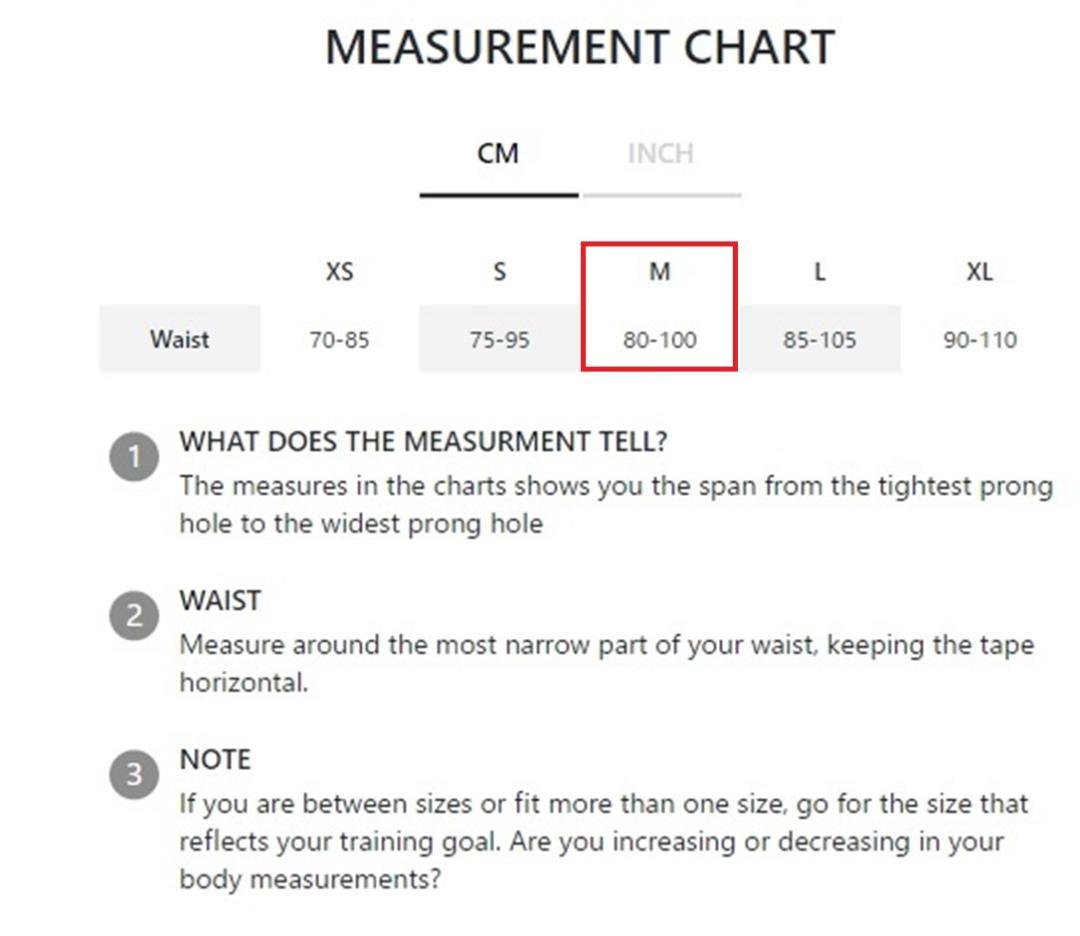Click the WAIST instruction heading
Image resolution: width=1080 pixels, height=936 pixels.
[x=220, y=601]
